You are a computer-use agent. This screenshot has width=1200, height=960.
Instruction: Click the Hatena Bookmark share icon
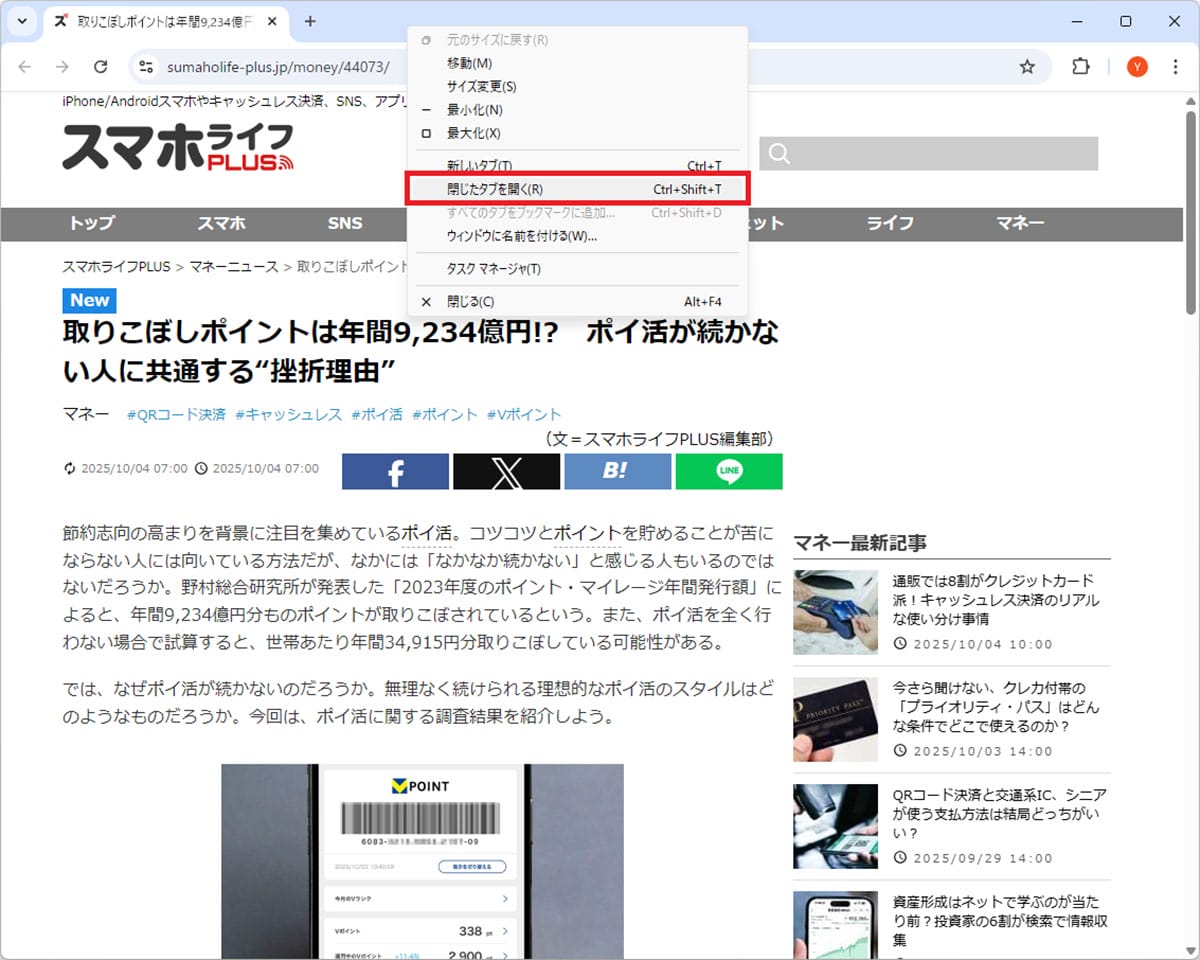click(x=617, y=472)
